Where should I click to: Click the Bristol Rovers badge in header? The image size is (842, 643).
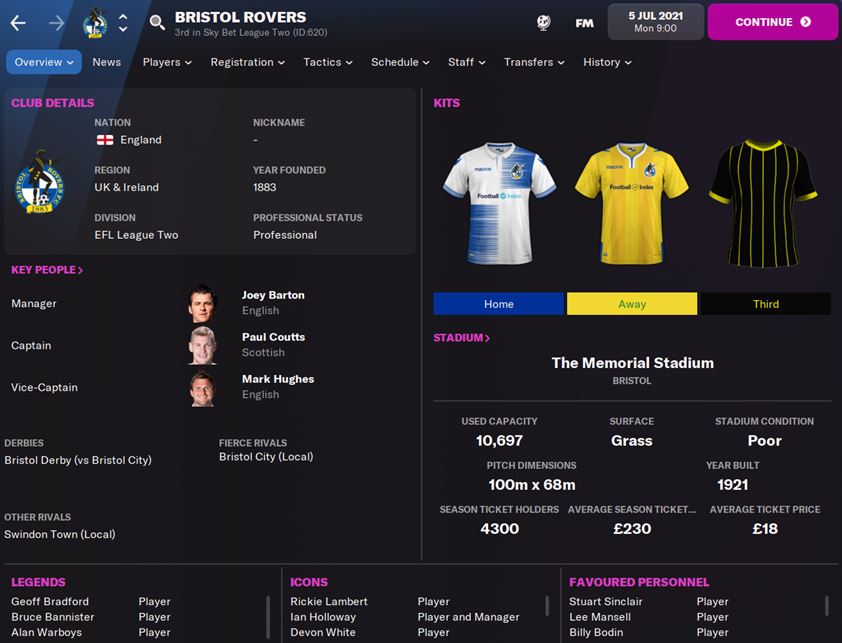95,23
